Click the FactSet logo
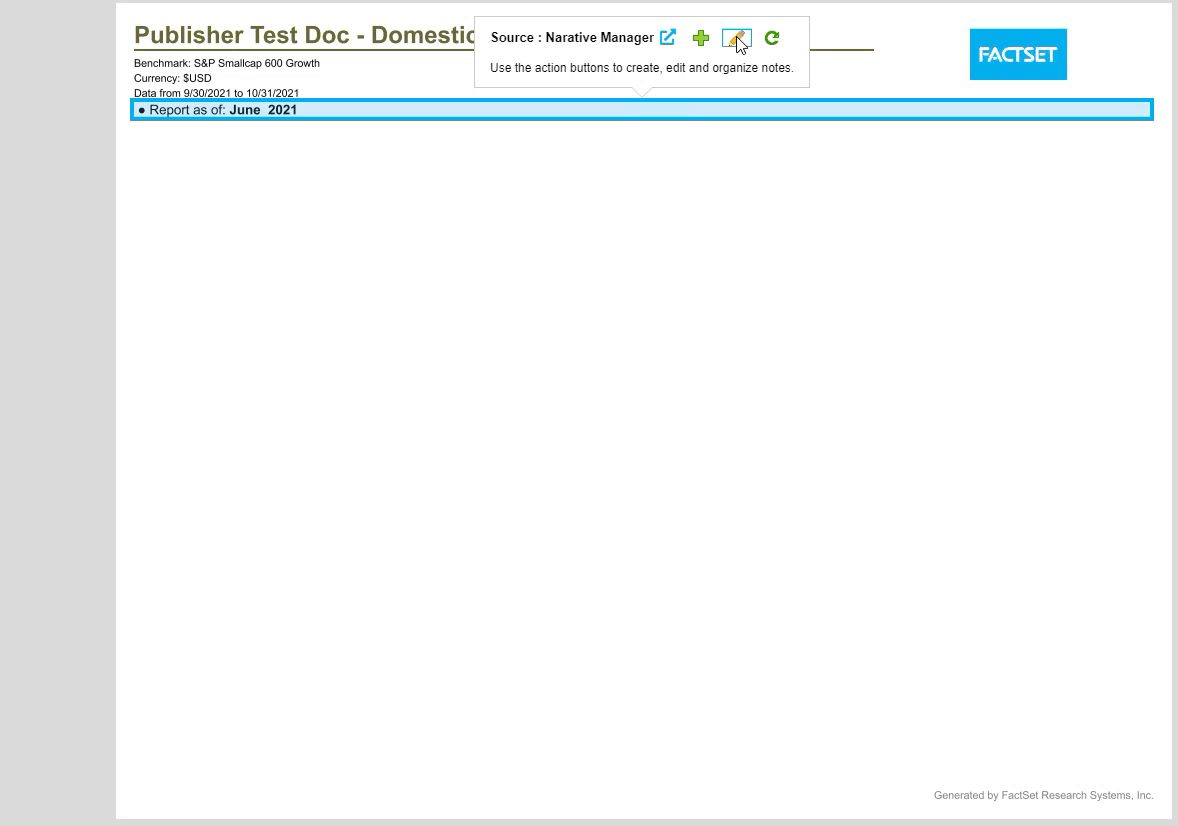Viewport: 1178px width, 826px height. pyautogui.click(x=1018, y=54)
